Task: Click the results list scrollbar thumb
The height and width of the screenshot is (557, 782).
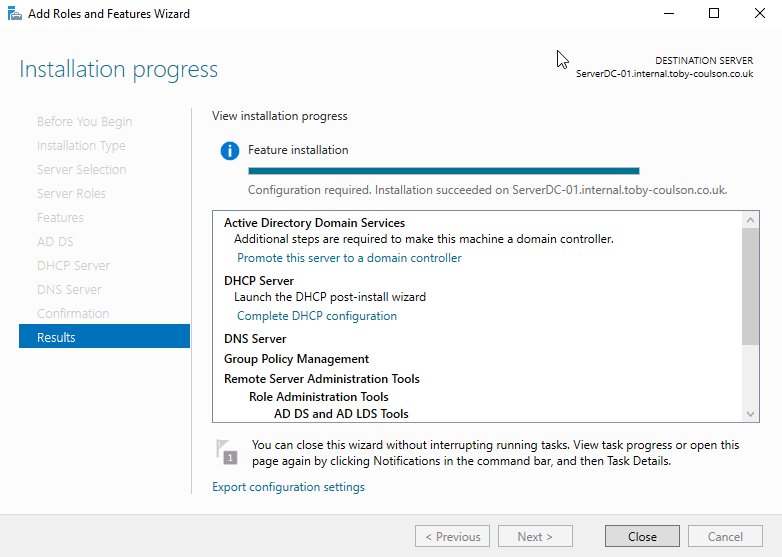Action: tap(751, 285)
